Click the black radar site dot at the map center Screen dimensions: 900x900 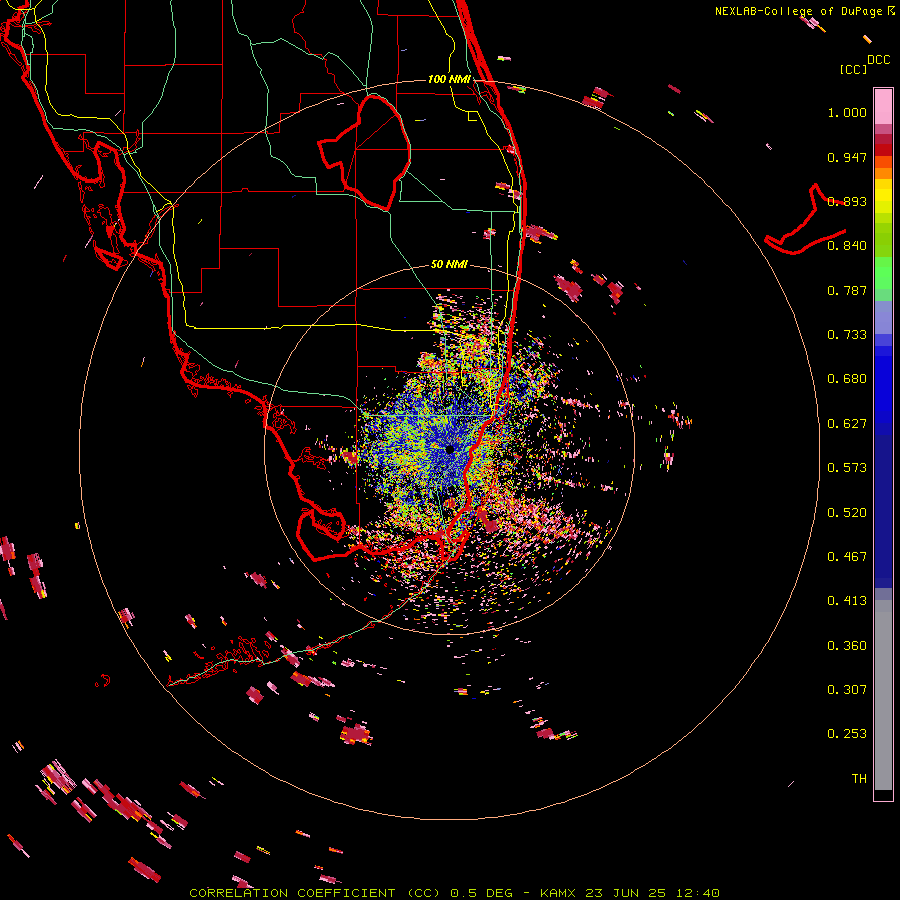coord(449,449)
